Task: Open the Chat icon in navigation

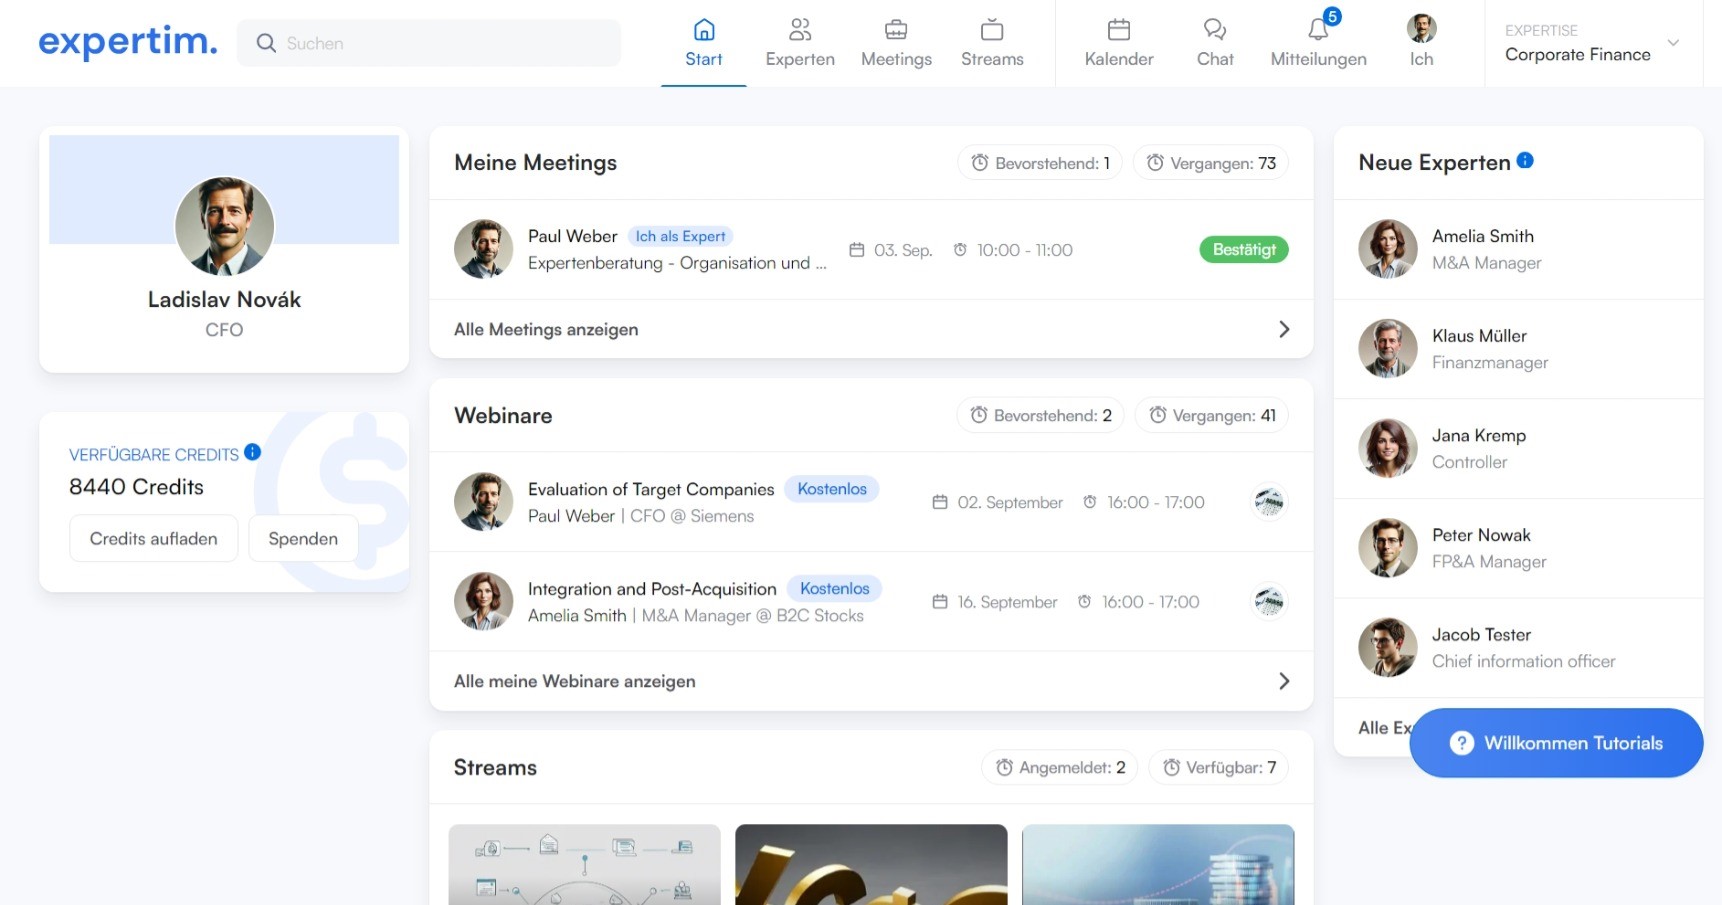Action: coord(1214,30)
